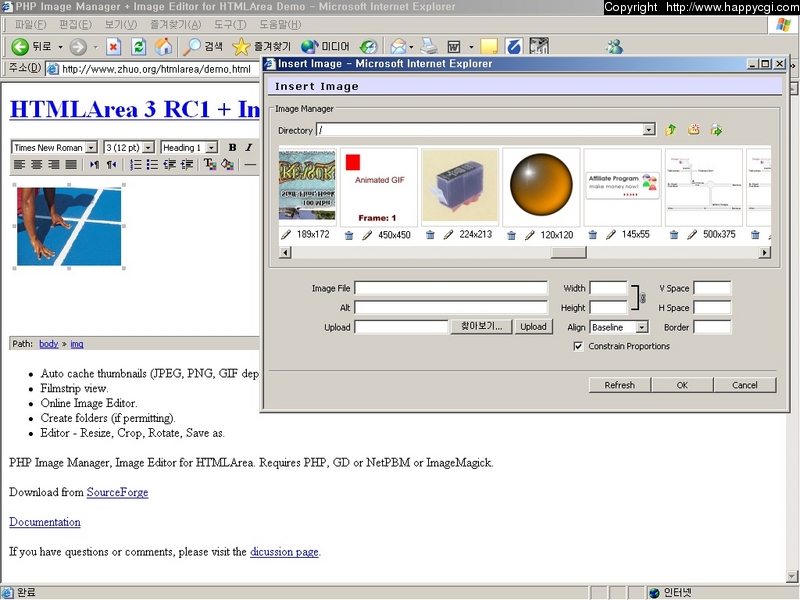Toggle ordered list in HTMLArea toolbar

click(135, 164)
